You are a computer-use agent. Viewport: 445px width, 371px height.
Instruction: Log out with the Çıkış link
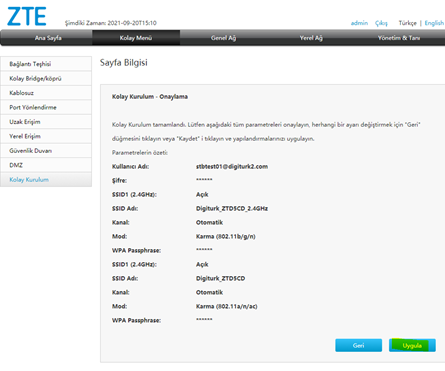coord(381,23)
